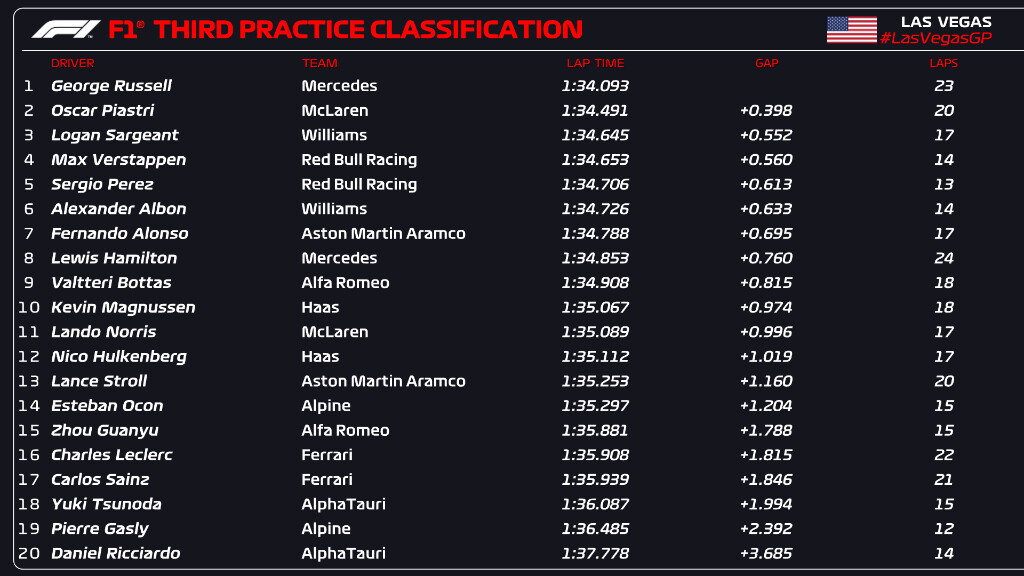
Task: Select the GAP column header
Action: point(766,63)
